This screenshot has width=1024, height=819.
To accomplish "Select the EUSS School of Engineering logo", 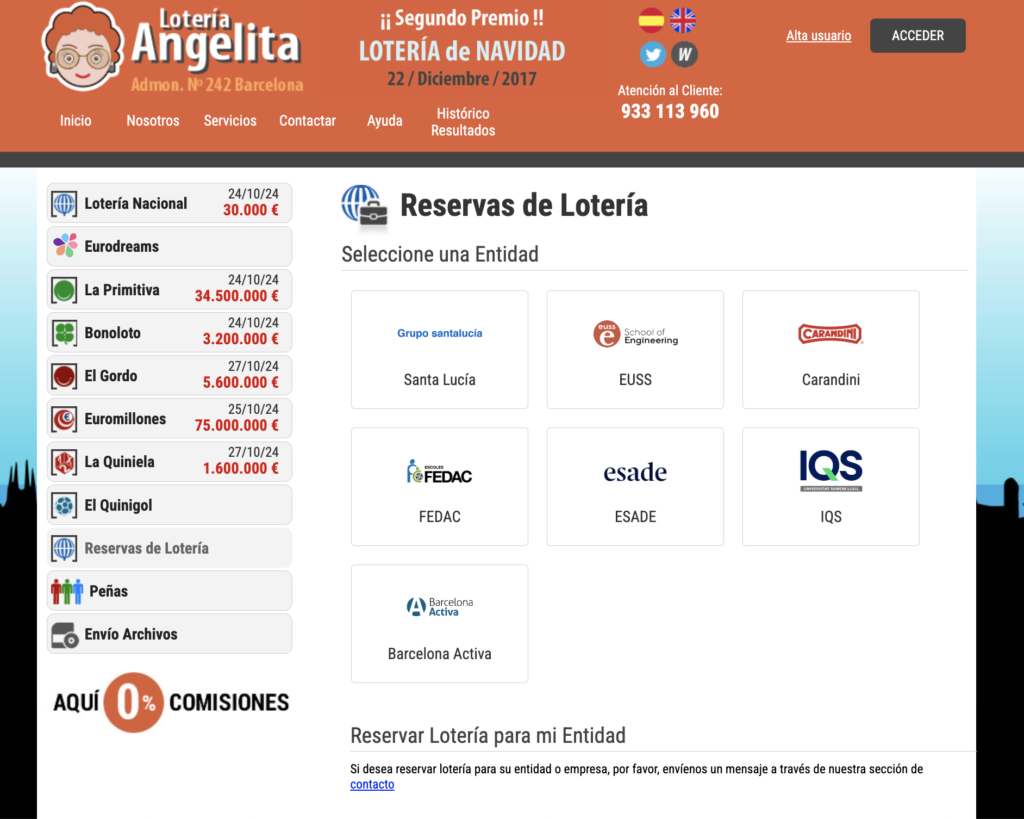I will pos(635,334).
